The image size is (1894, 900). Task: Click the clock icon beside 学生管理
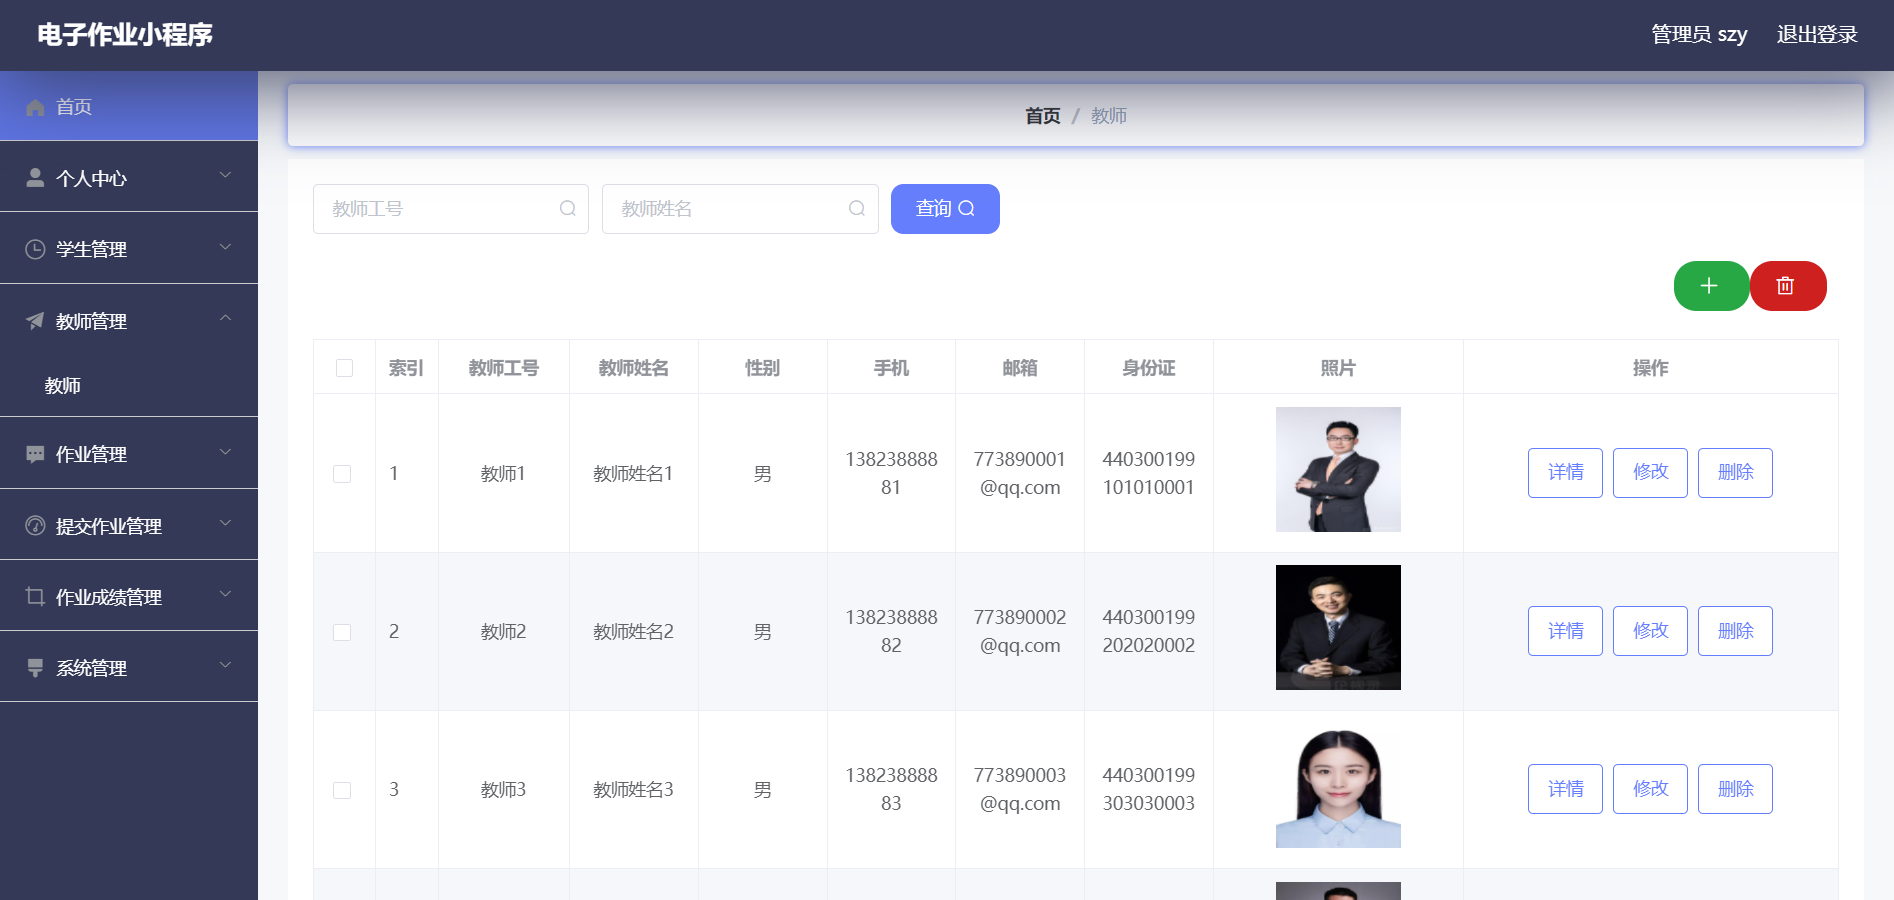35,249
